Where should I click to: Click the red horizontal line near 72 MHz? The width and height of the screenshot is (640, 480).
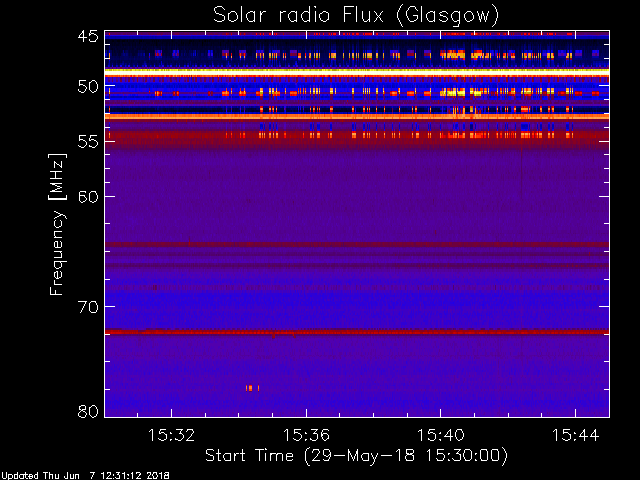tap(357, 332)
